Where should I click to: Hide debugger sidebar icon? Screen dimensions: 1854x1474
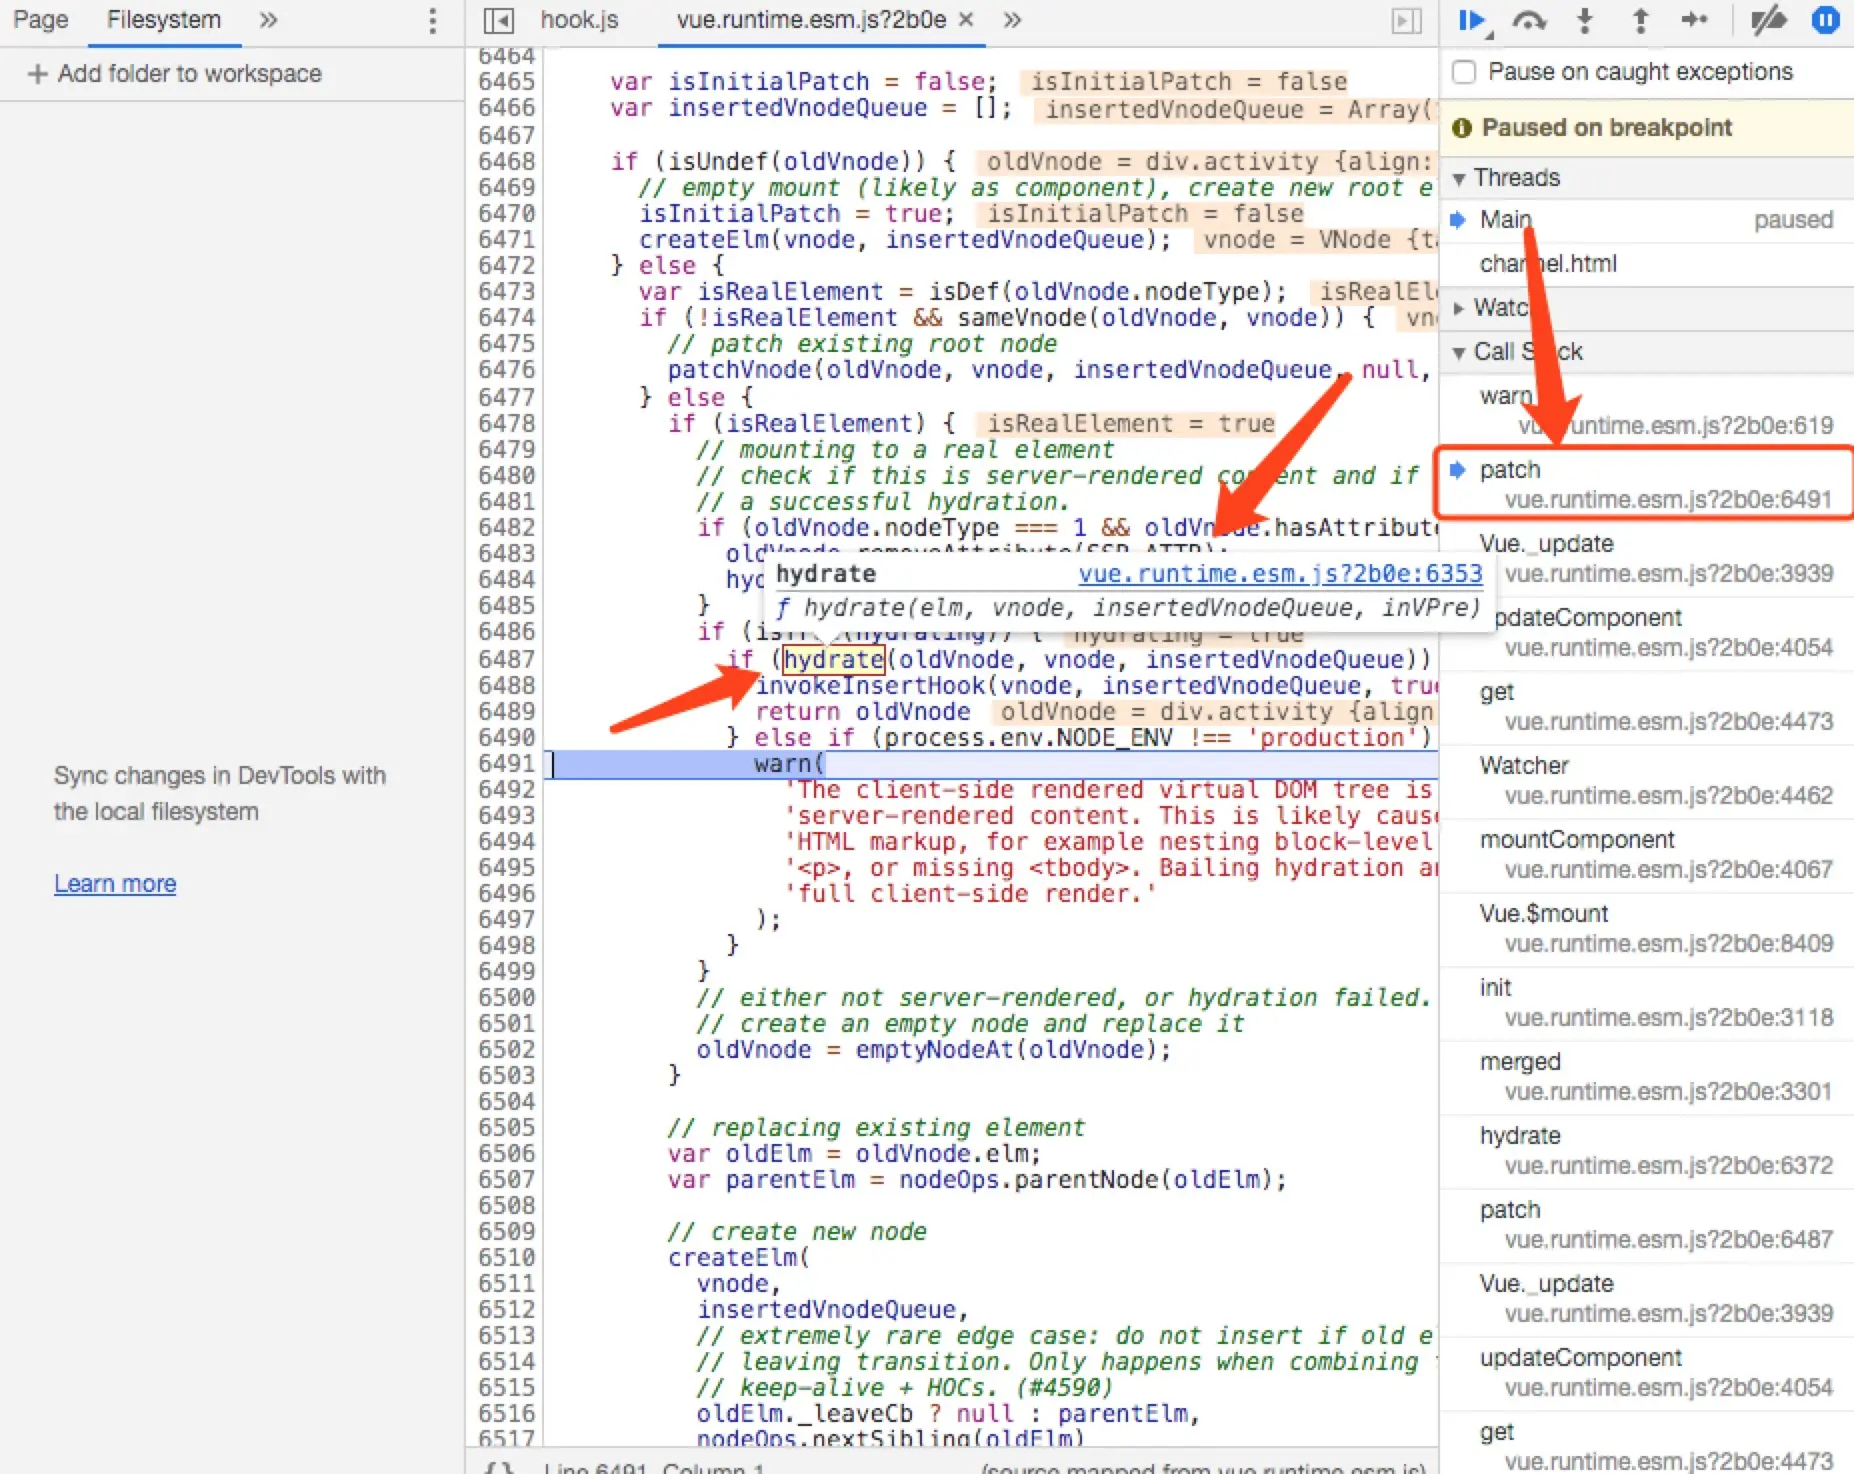(x=1406, y=21)
